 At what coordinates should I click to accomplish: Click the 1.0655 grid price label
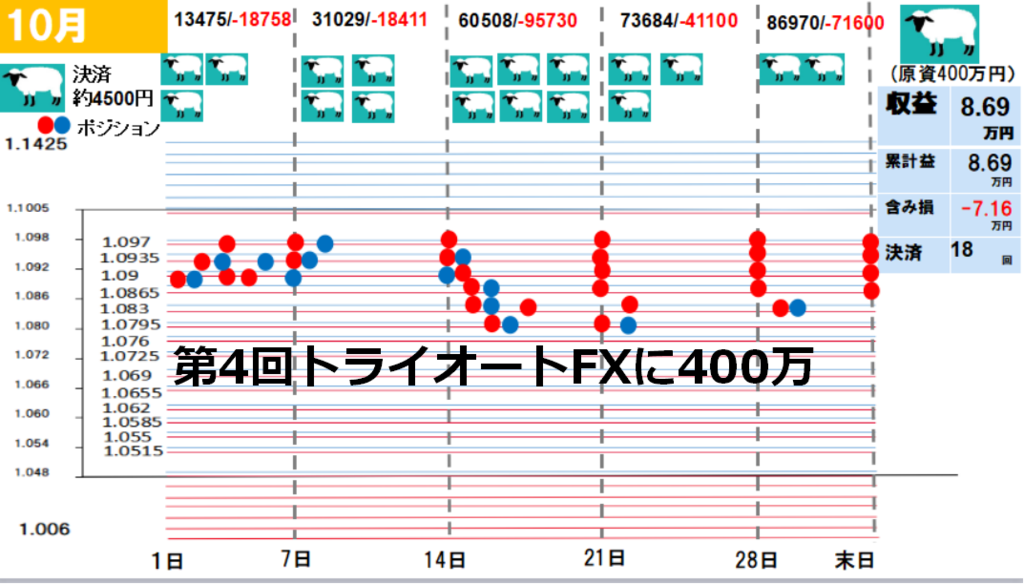pyautogui.click(x=132, y=393)
